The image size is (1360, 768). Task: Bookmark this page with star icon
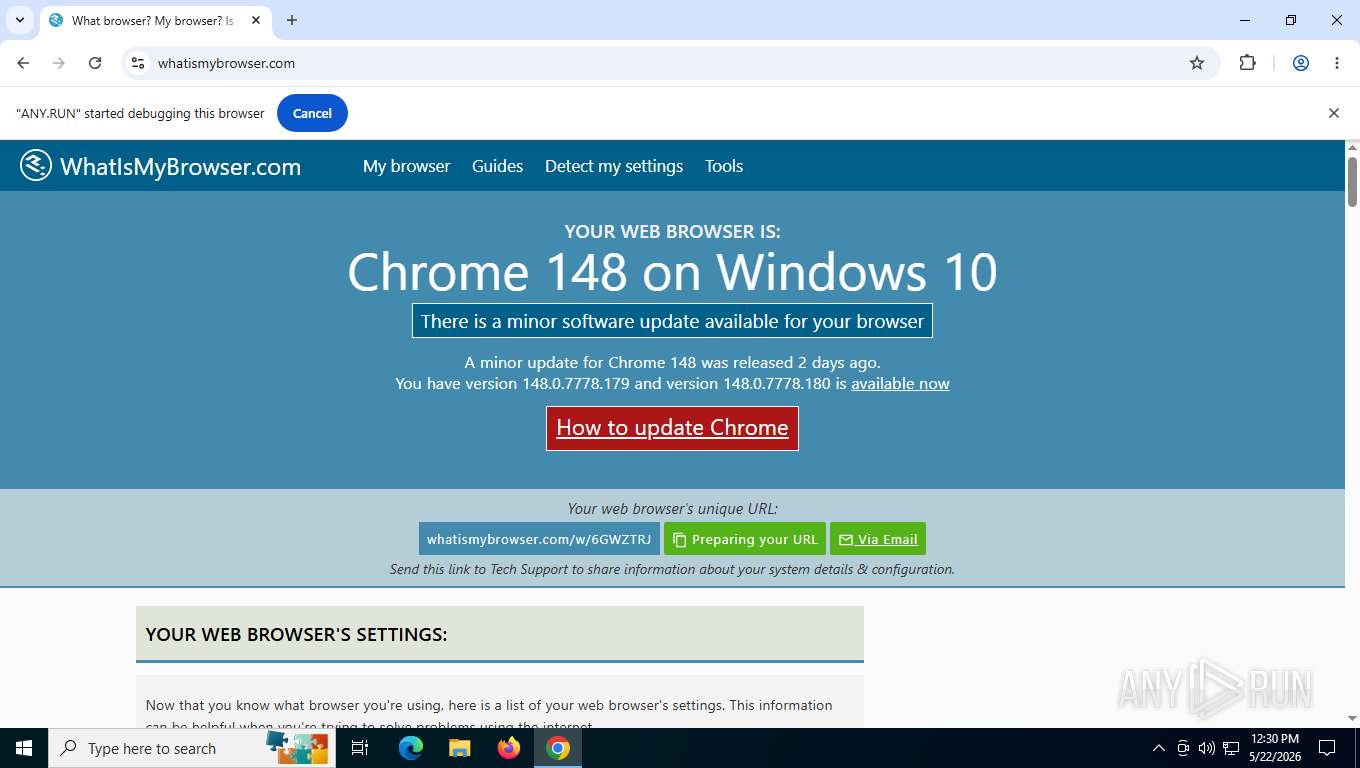(x=1197, y=63)
